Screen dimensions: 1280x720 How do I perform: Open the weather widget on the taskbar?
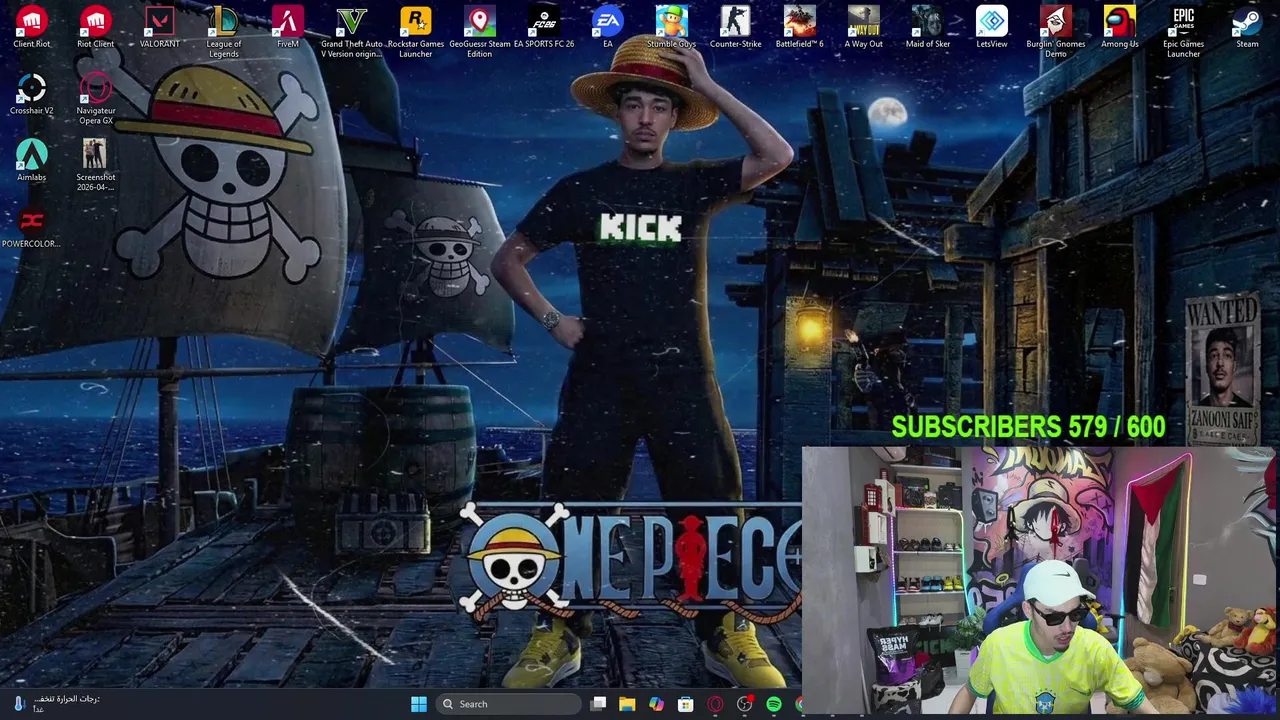pyautogui.click(x=55, y=704)
